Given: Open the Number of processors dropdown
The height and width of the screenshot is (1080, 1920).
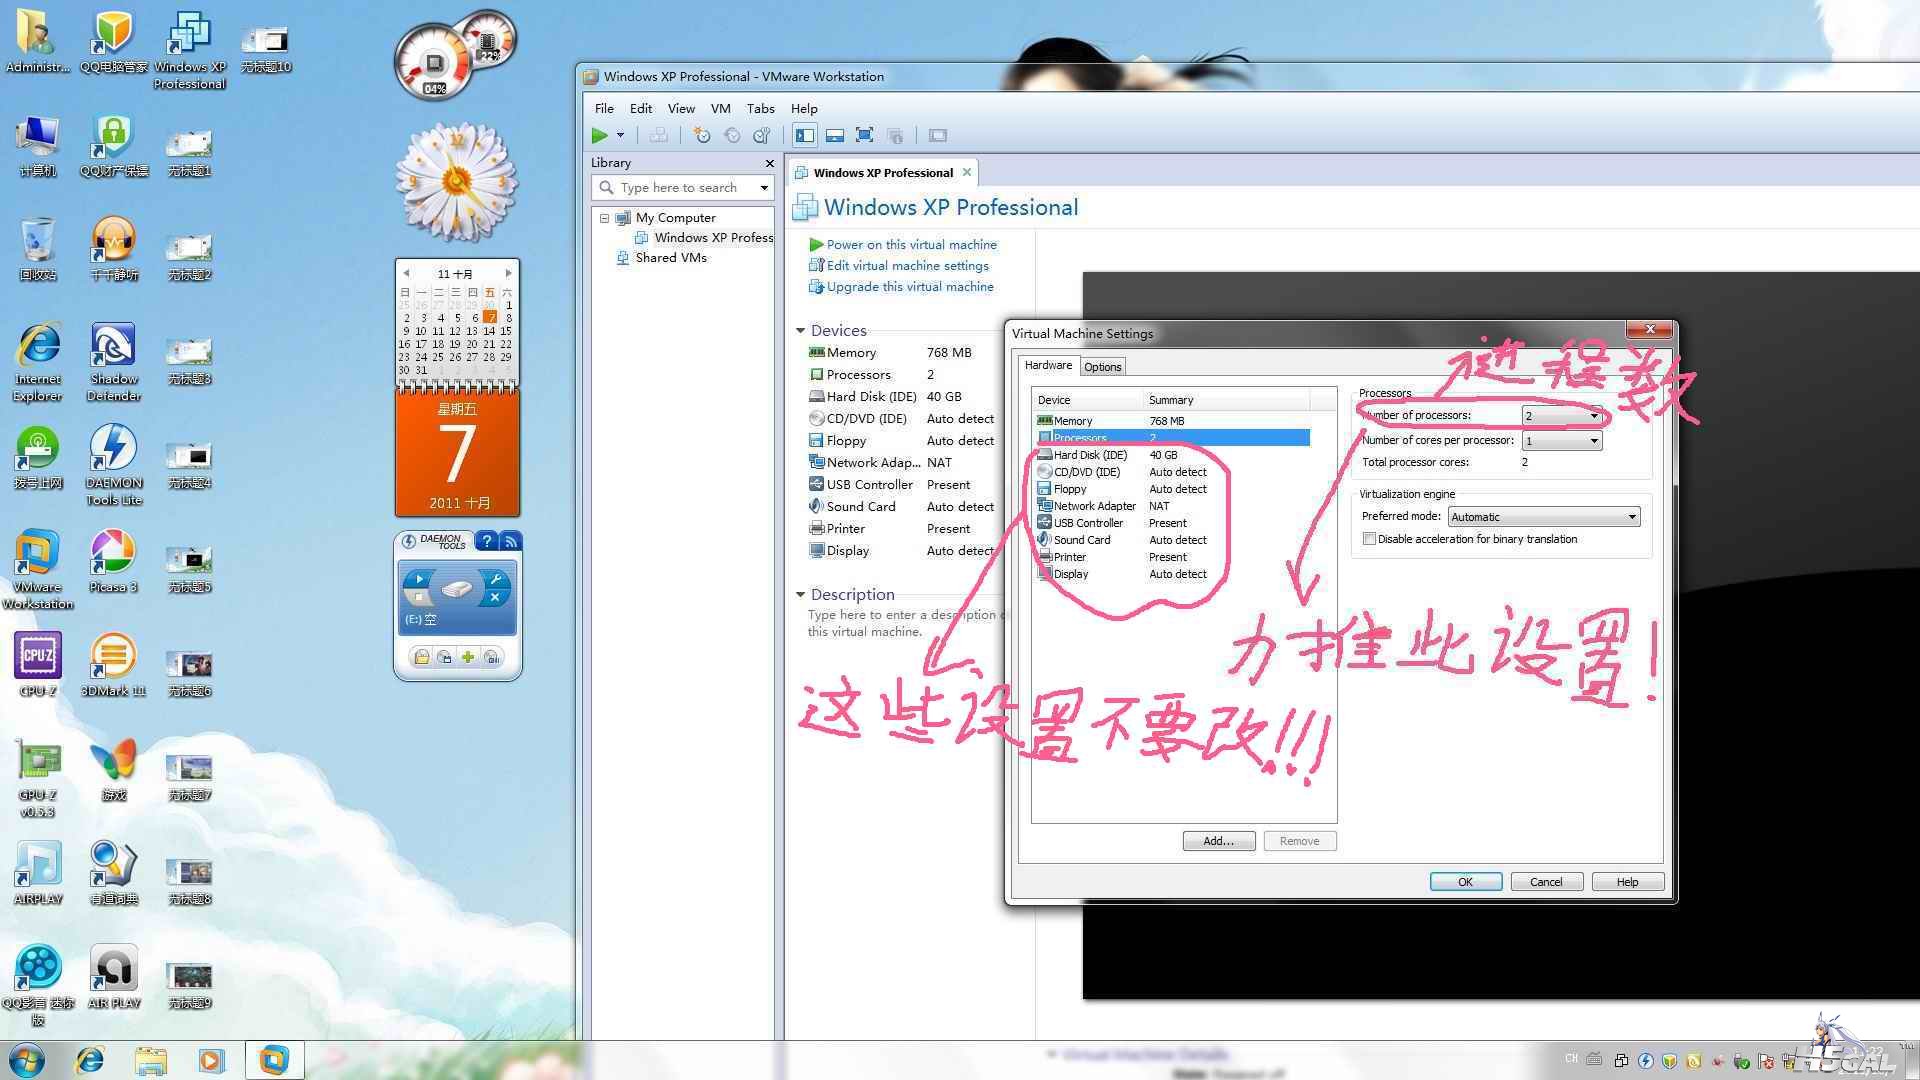Looking at the screenshot, I should 1562,416.
